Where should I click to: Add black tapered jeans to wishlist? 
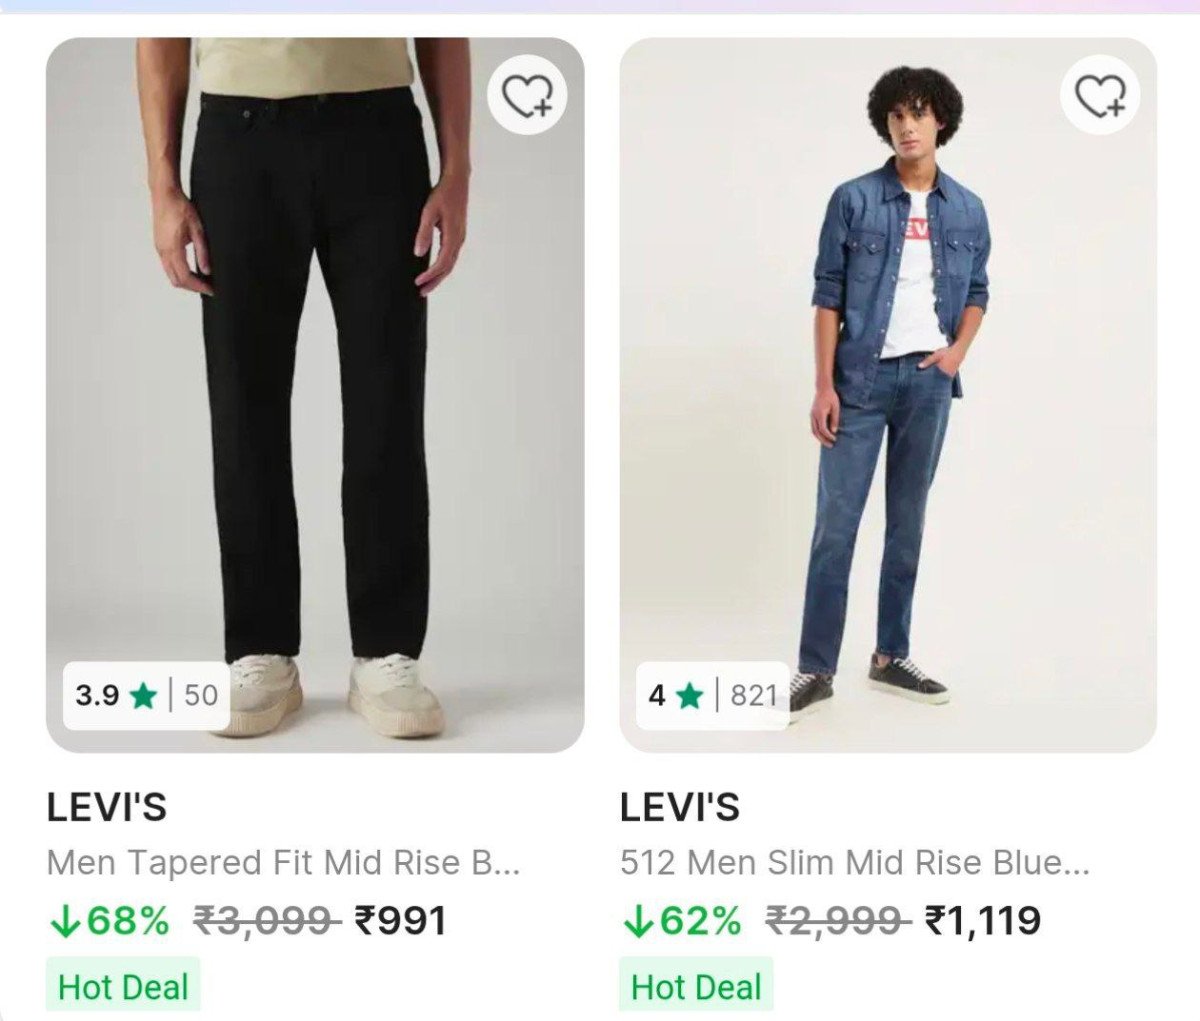(527, 96)
